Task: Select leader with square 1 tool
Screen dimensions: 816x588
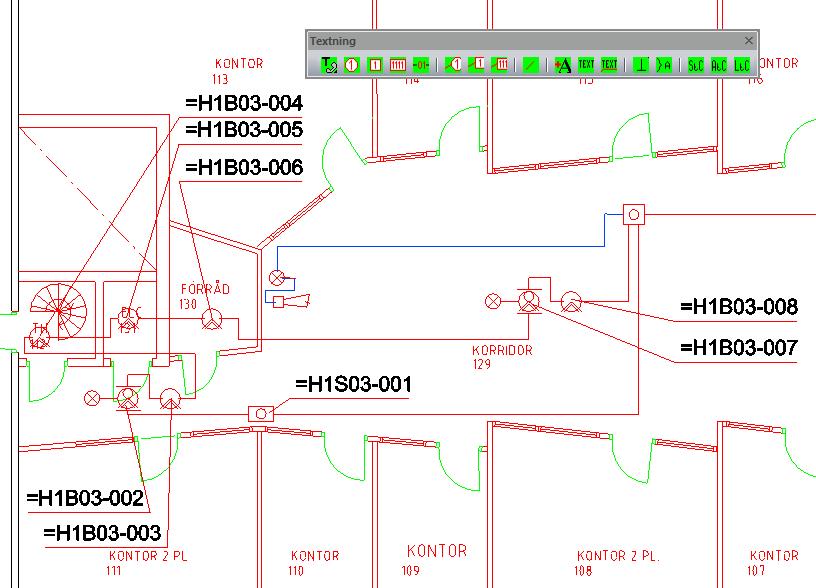Action: pos(476,65)
